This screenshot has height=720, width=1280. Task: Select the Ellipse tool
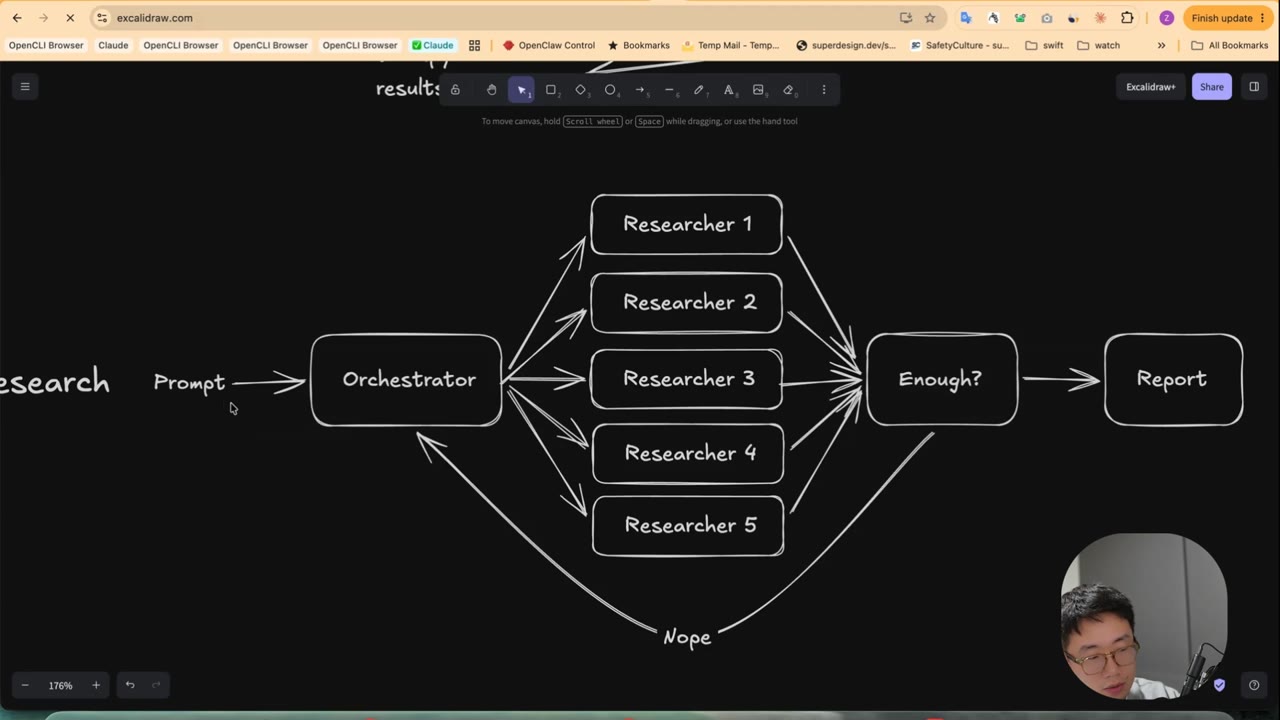(x=610, y=90)
